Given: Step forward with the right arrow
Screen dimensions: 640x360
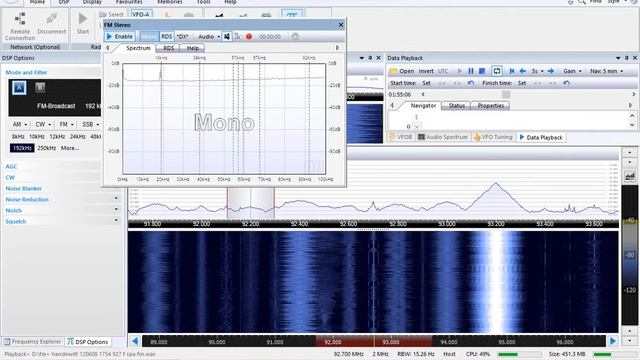Looking at the screenshot, I should (551, 71).
